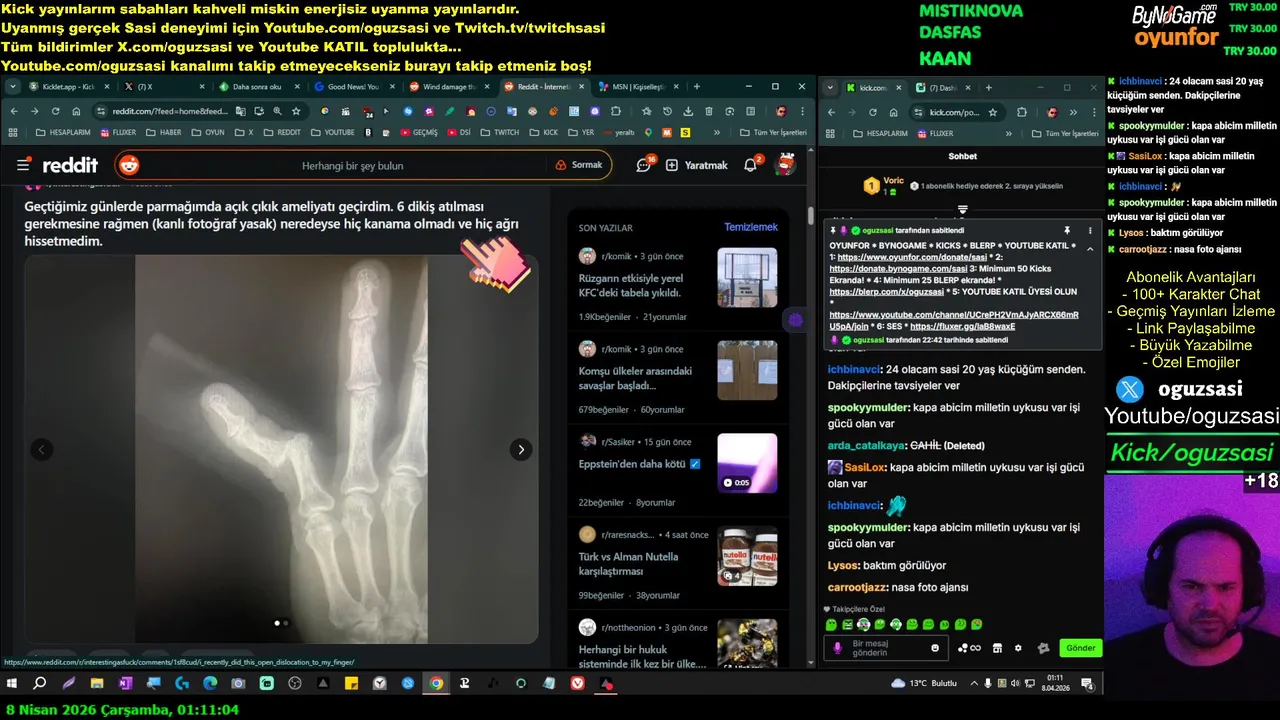Open the taskbar notification center icon
Screen dimensions: 1280x720
coord(1088,684)
